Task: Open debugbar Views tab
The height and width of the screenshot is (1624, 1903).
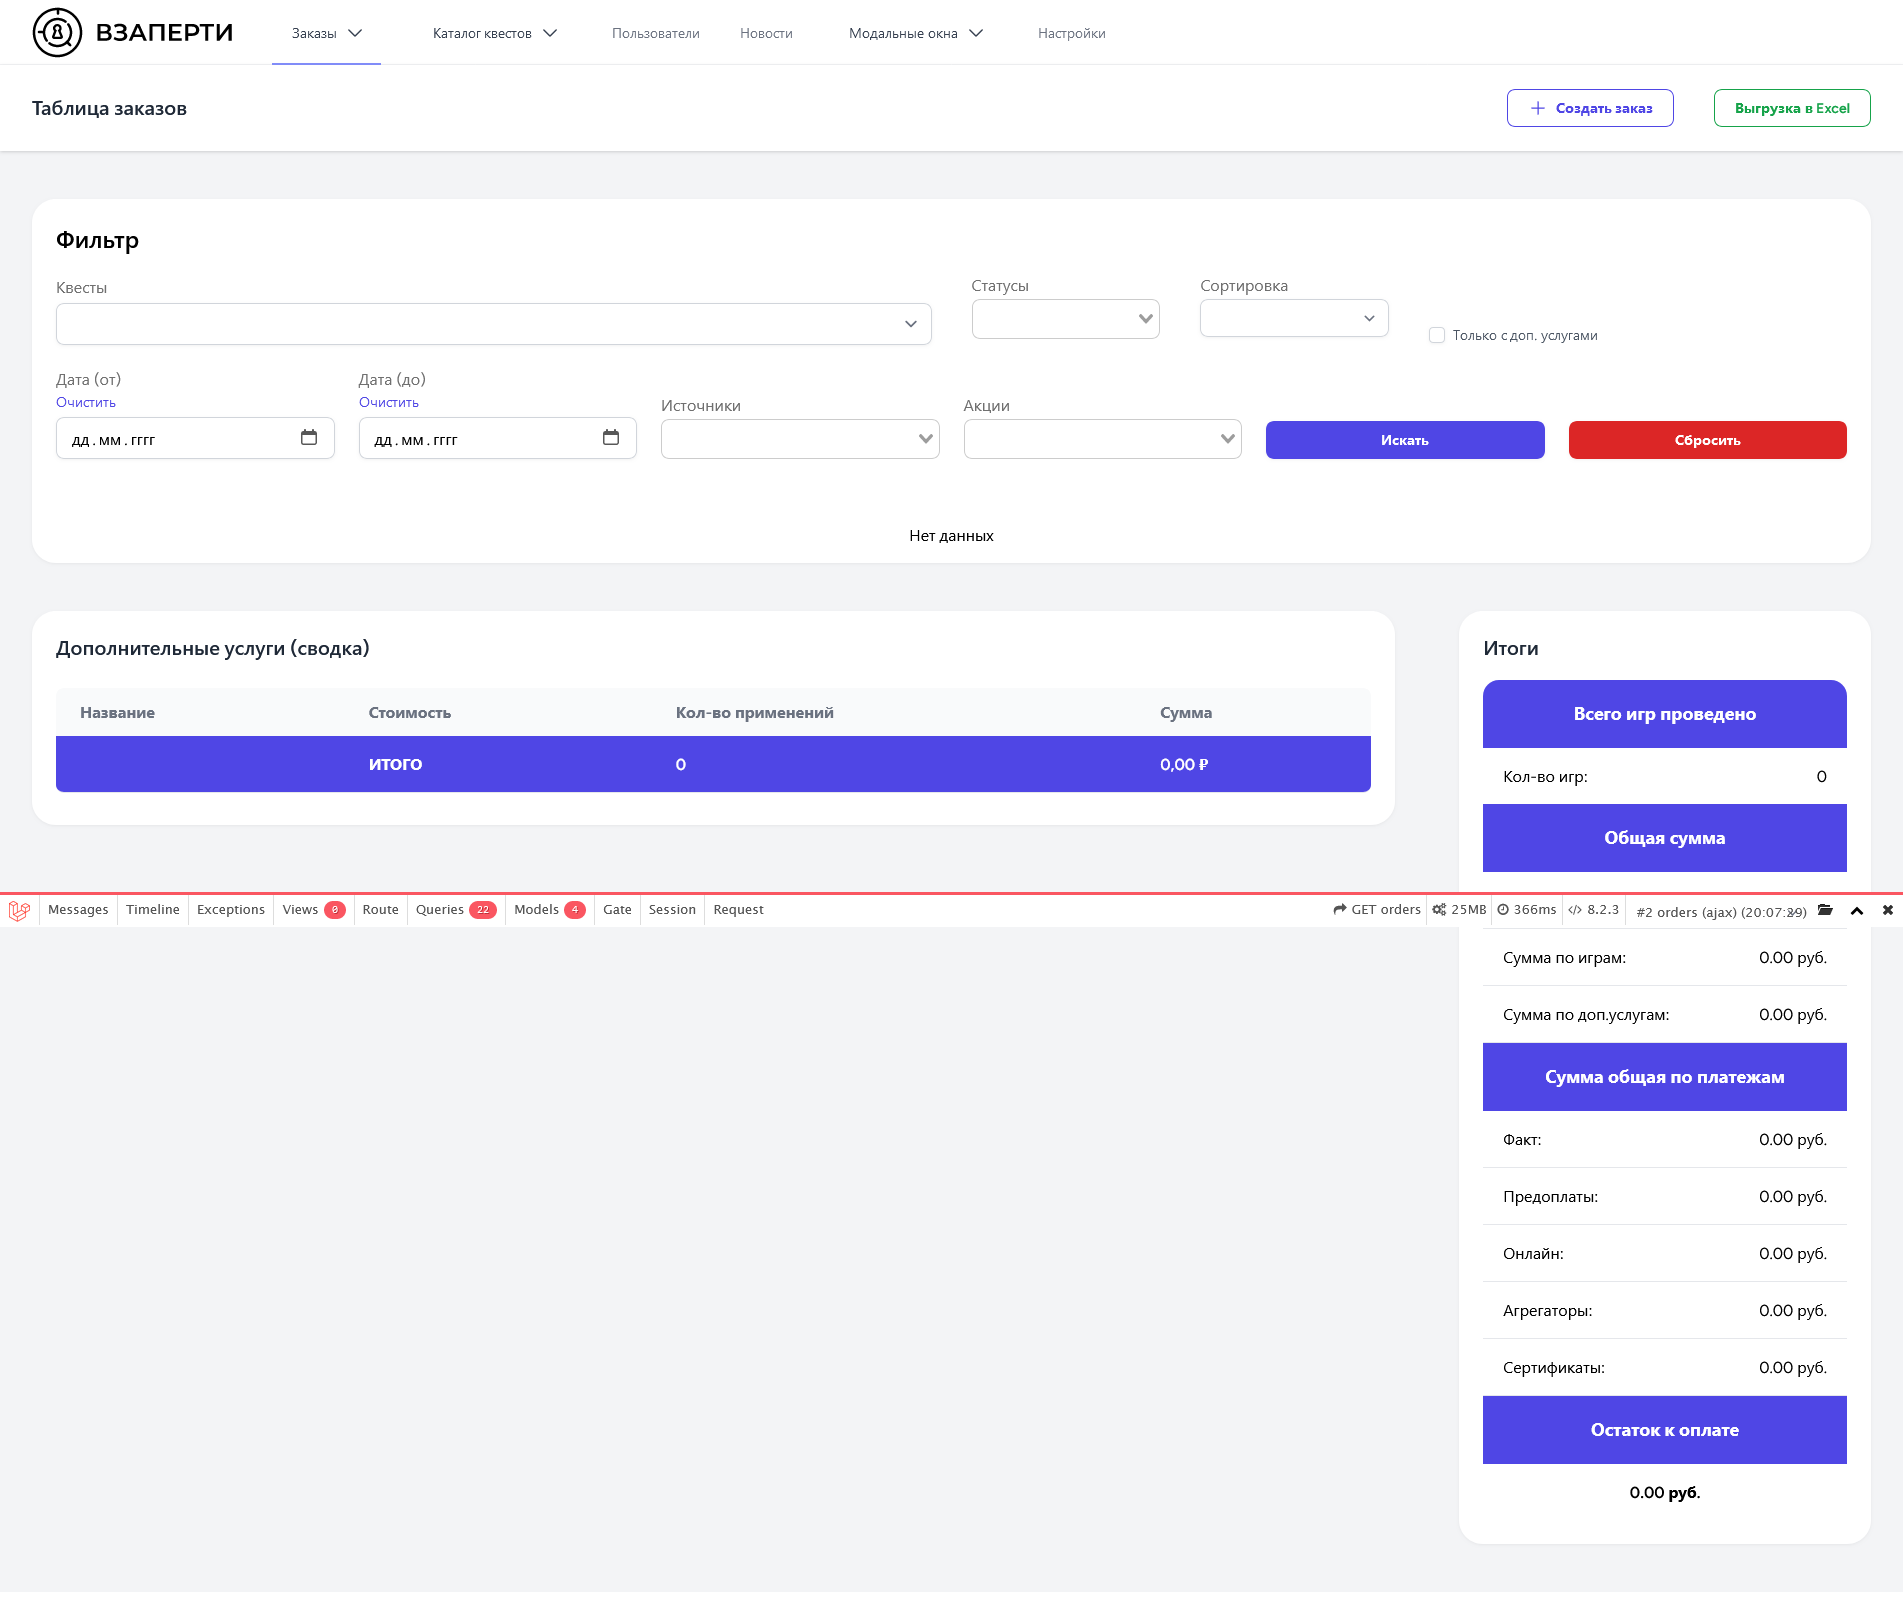Action: [313, 910]
